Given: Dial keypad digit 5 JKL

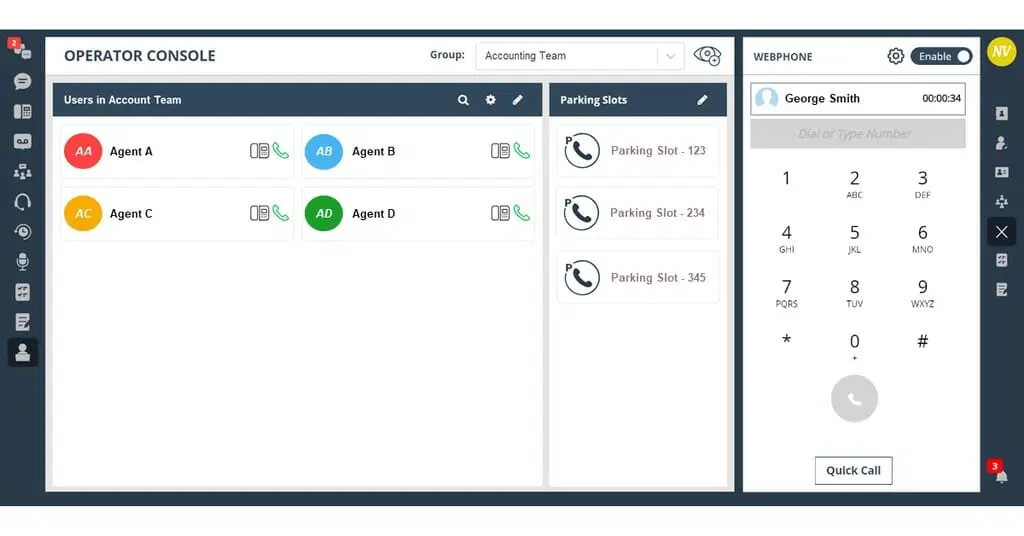Looking at the screenshot, I should click(854, 238).
